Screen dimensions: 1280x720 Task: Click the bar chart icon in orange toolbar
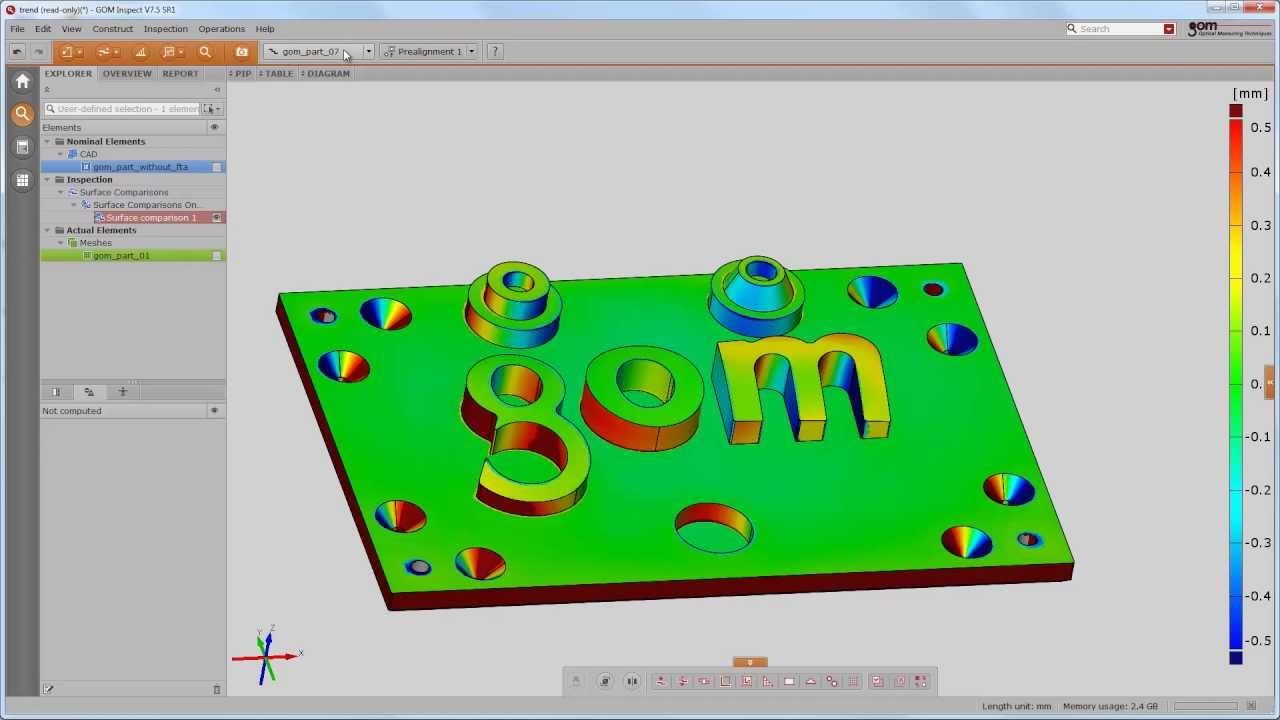point(140,52)
